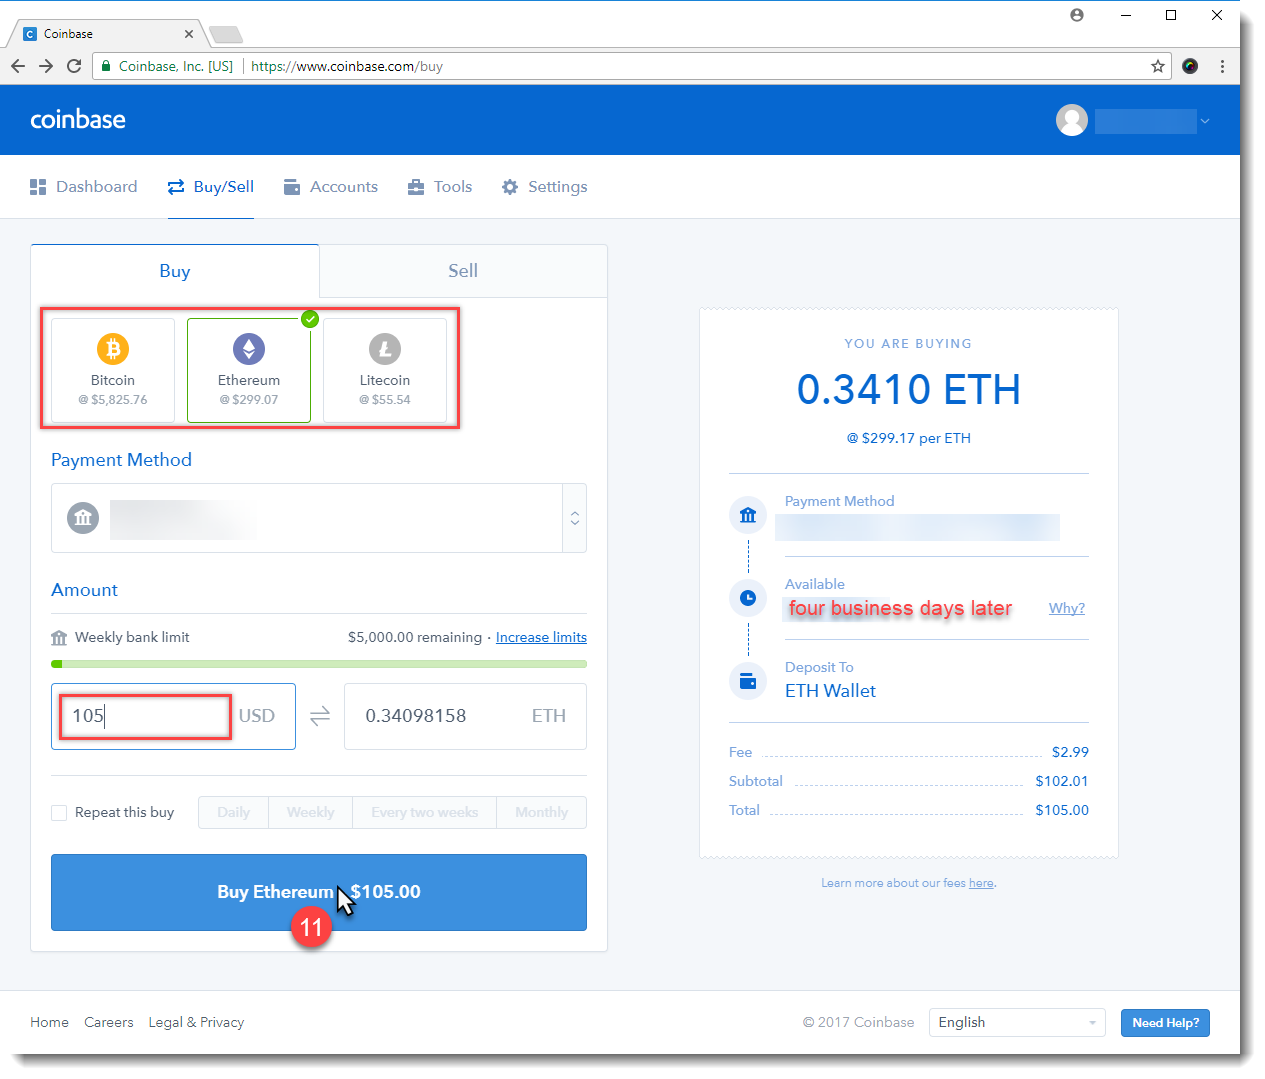Click the user profile avatar icon
The height and width of the screenshot is (1079, 1265).
tap(1071, 120)
